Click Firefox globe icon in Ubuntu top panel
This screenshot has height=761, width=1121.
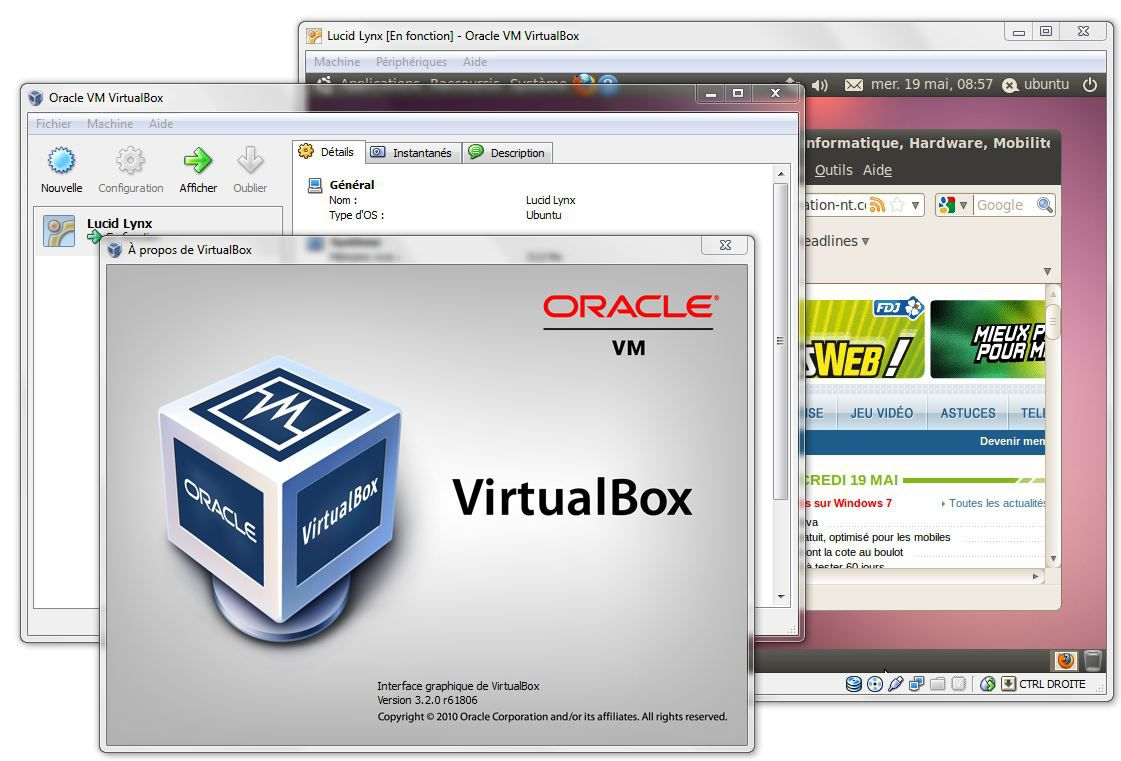583,84
